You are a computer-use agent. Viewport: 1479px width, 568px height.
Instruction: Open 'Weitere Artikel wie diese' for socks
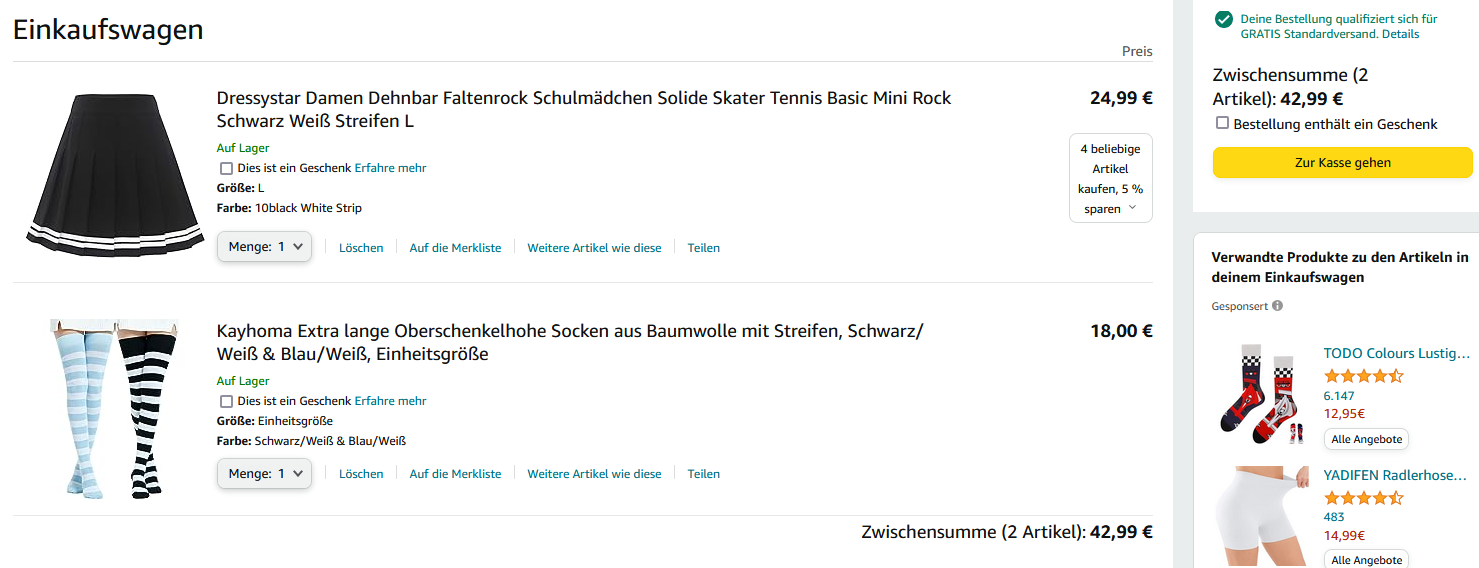coord(594,474)
